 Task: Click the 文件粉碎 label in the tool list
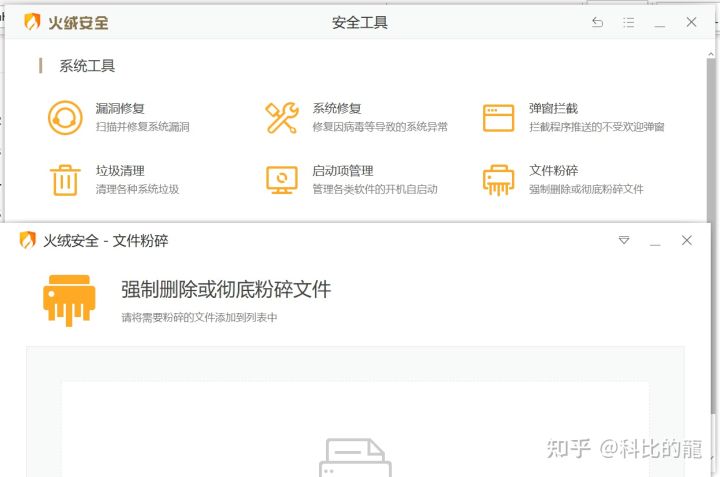553,171
